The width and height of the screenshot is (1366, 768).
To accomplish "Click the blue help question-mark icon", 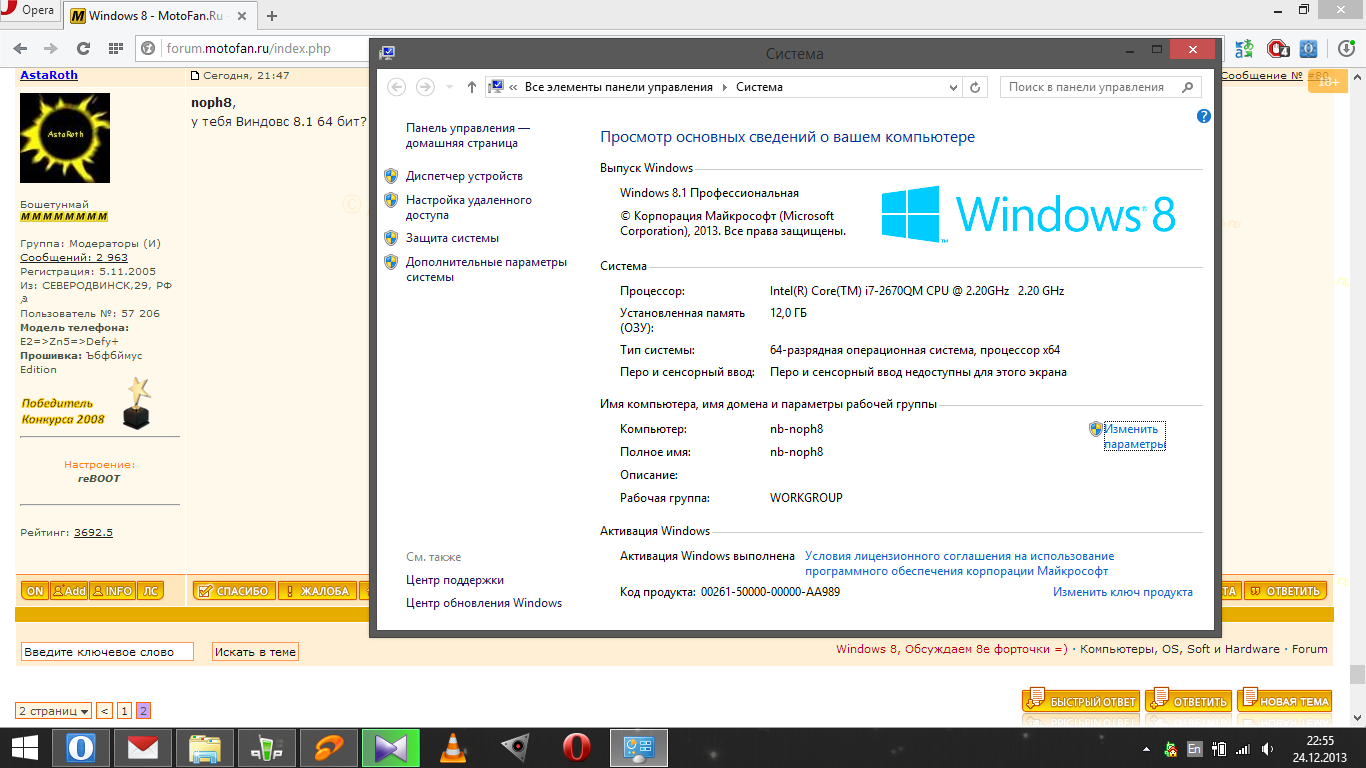I will (x=1204, y=116).
